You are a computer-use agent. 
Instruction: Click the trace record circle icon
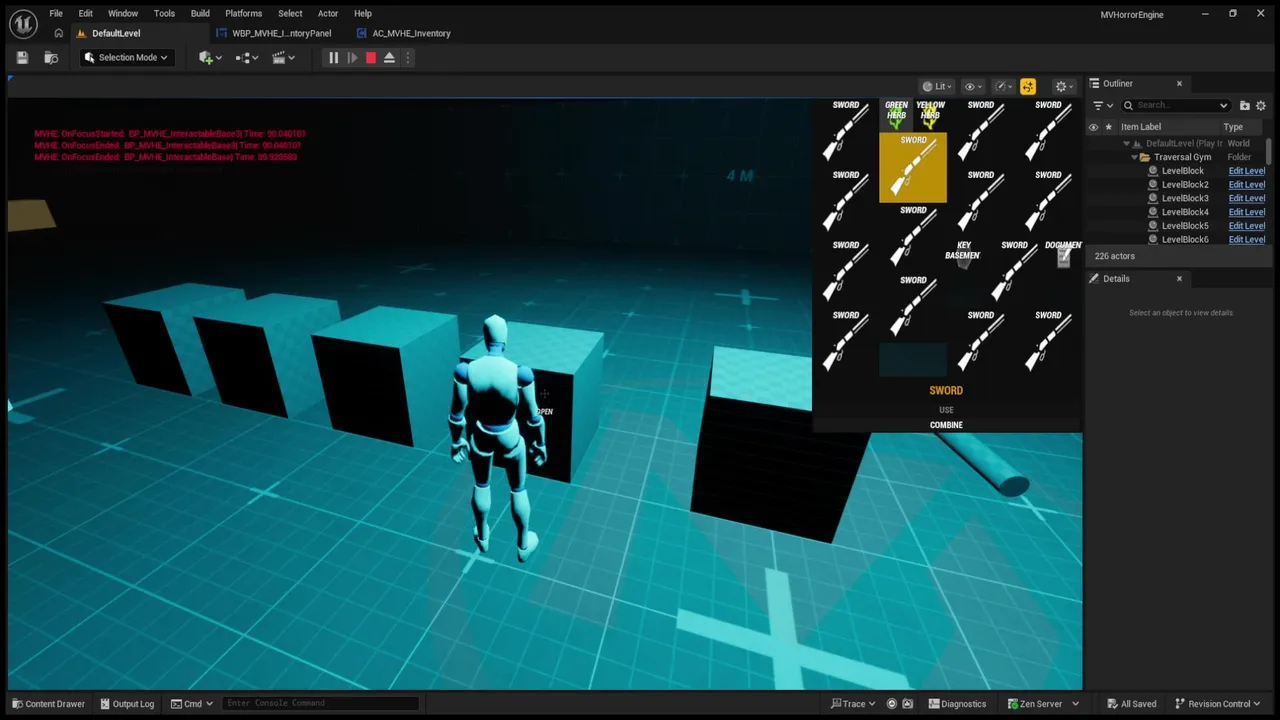pos(892,704)
